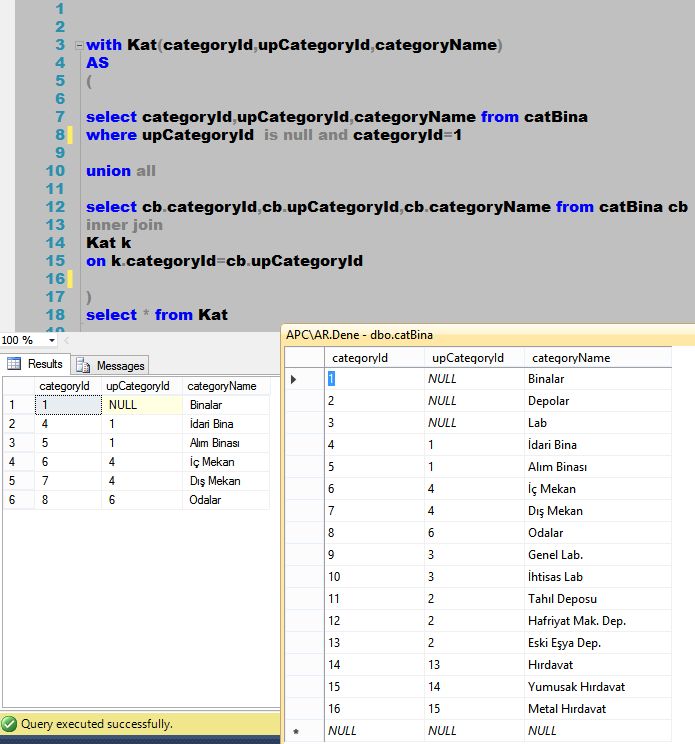This screenshot has width=695, height=744.
Task: Click the highlighted categoryId 1 cell in catBina
Action: [374, 379]
